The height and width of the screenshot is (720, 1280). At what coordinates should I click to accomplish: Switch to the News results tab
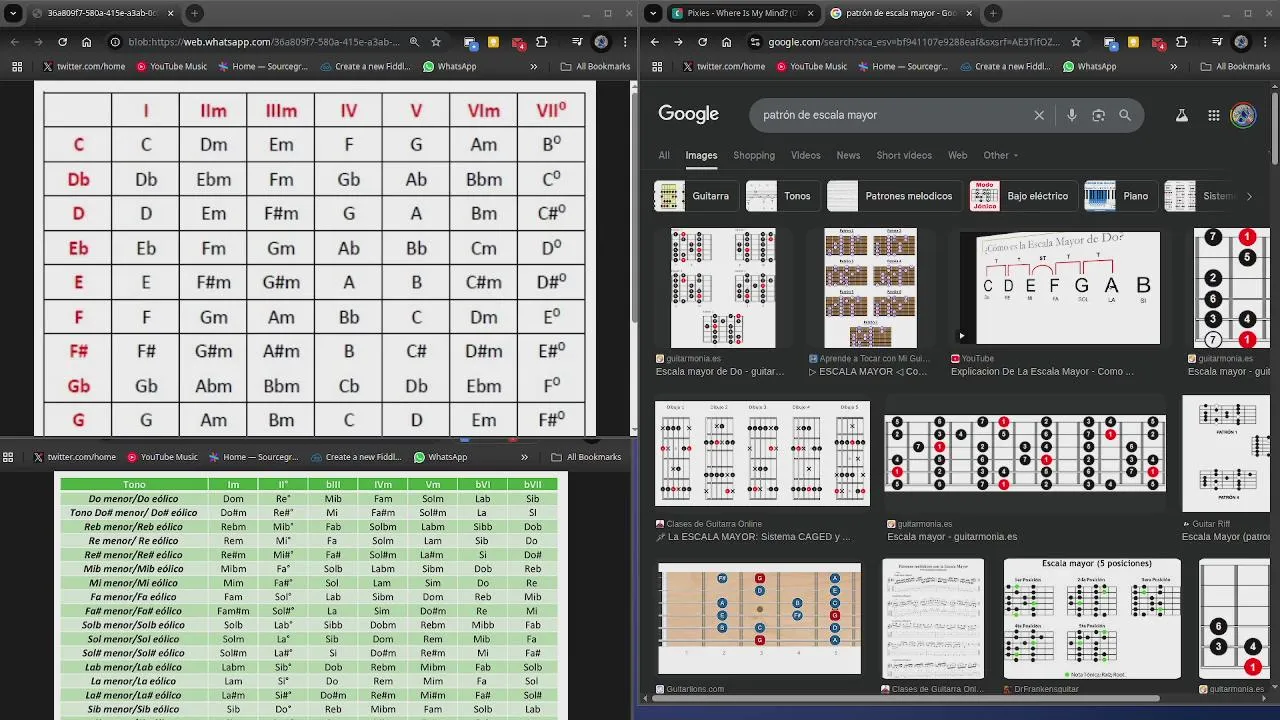tap(848, 155)
